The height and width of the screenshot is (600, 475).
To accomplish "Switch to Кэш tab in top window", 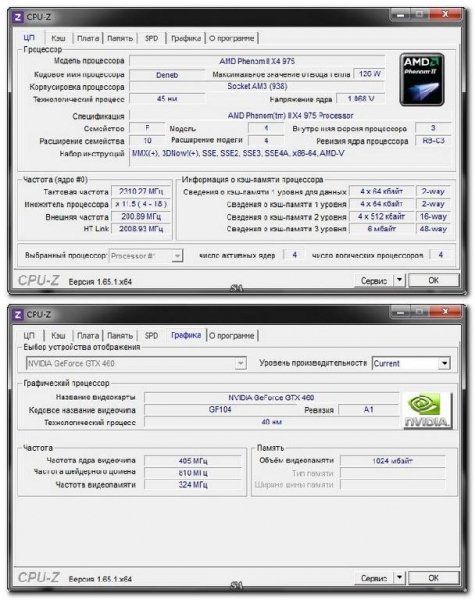I will click(58, 38).
